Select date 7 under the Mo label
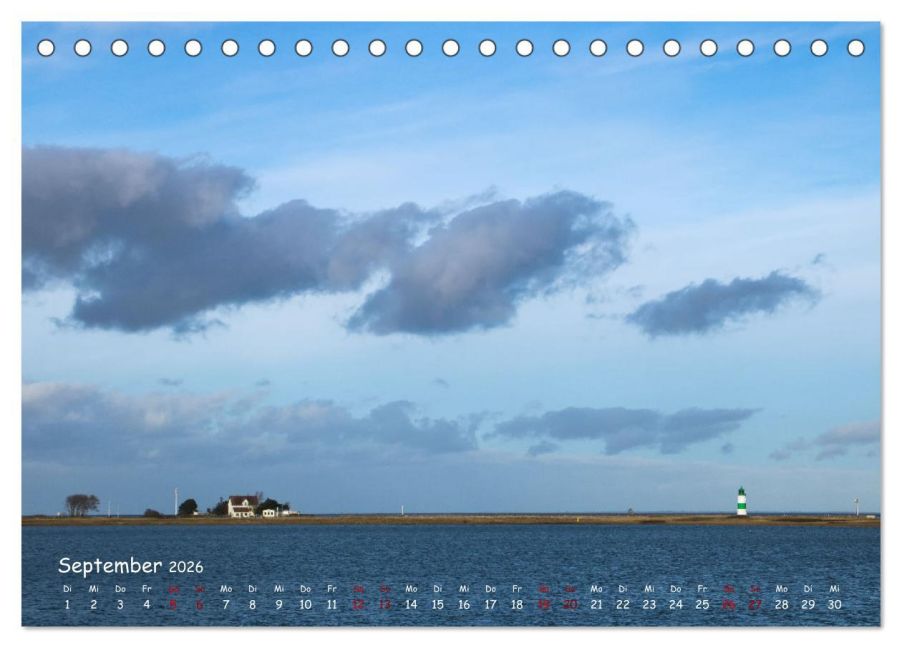902x648 pixels. (226, 604)
